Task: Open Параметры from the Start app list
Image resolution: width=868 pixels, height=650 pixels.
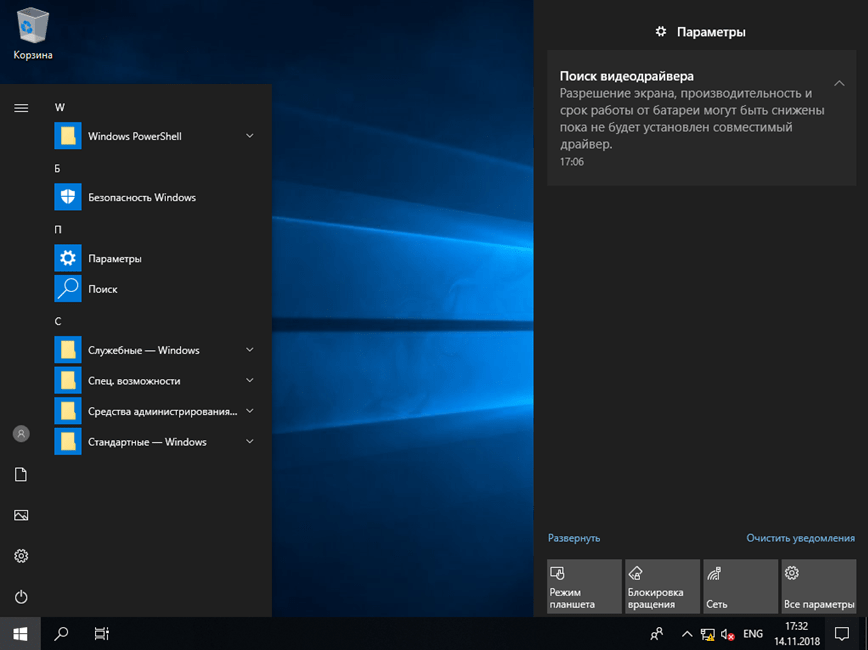Action: coord(115,259)
